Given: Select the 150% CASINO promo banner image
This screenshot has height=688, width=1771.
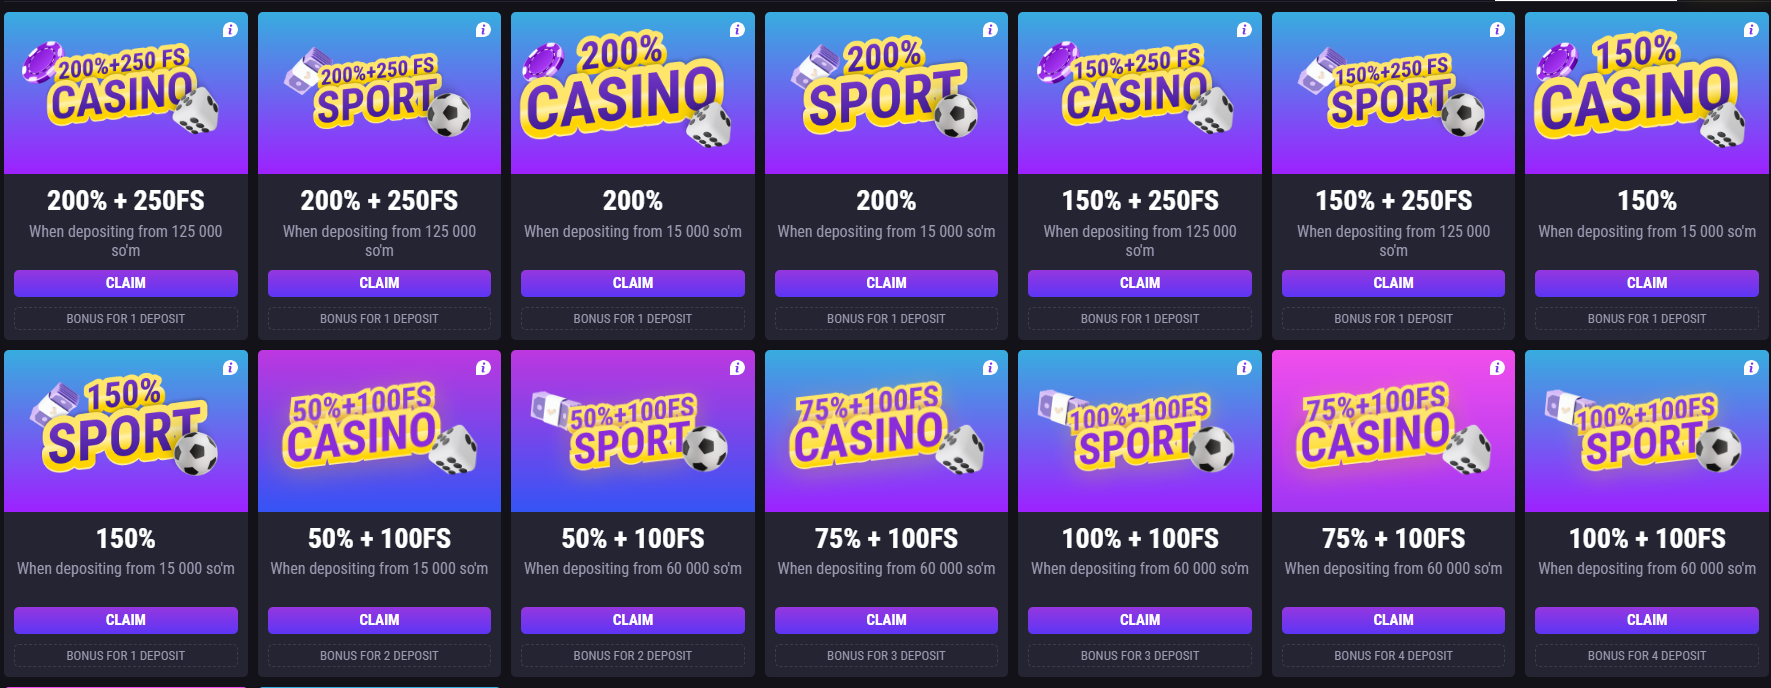Looking at the screenshot, I should [x=1646, y=93].
